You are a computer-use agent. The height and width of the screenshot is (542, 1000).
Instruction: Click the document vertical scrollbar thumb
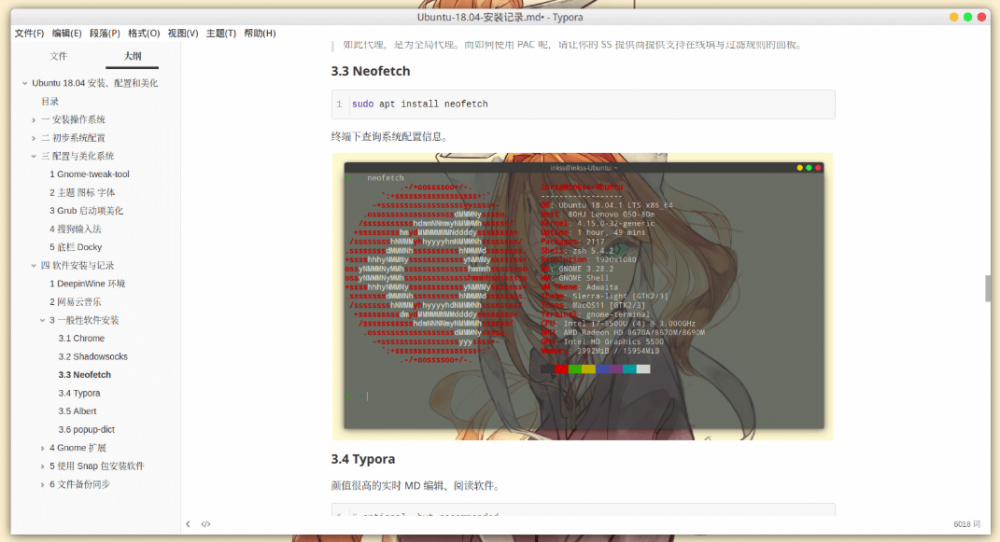pyautogui.click(x=988, y=288)
